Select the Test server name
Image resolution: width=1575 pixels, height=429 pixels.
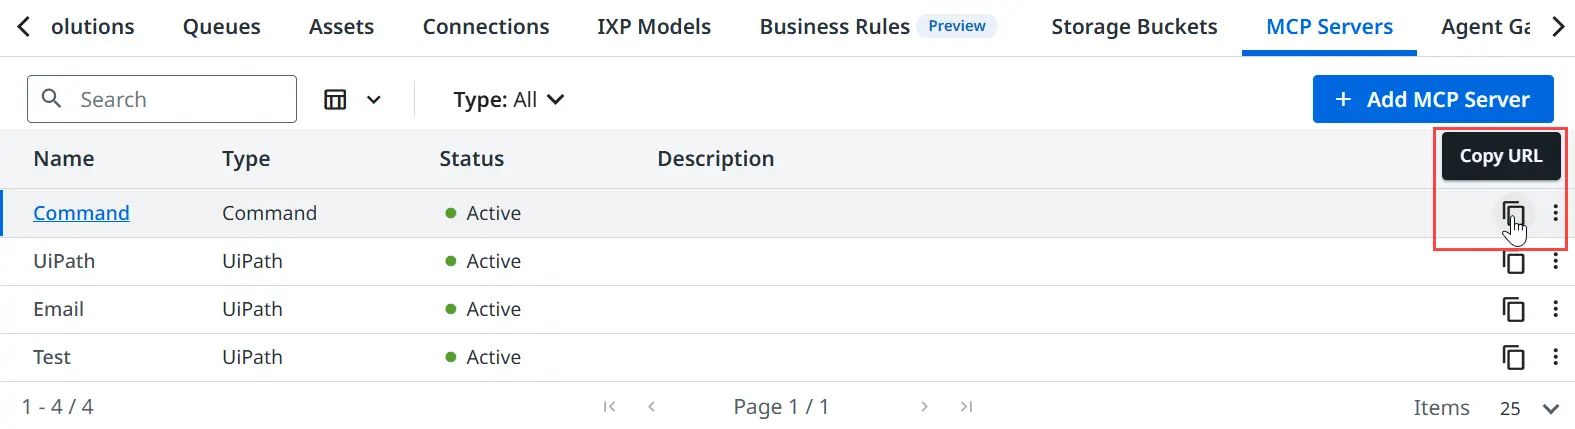click(x=52, y=357)
